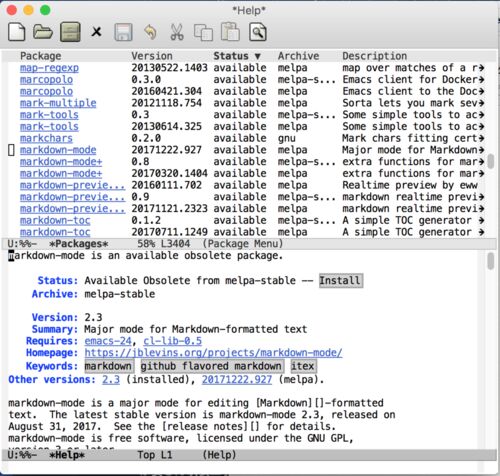Open the mark-multiple package link
The image size is (500, 476).
click(x=58, y=103)
